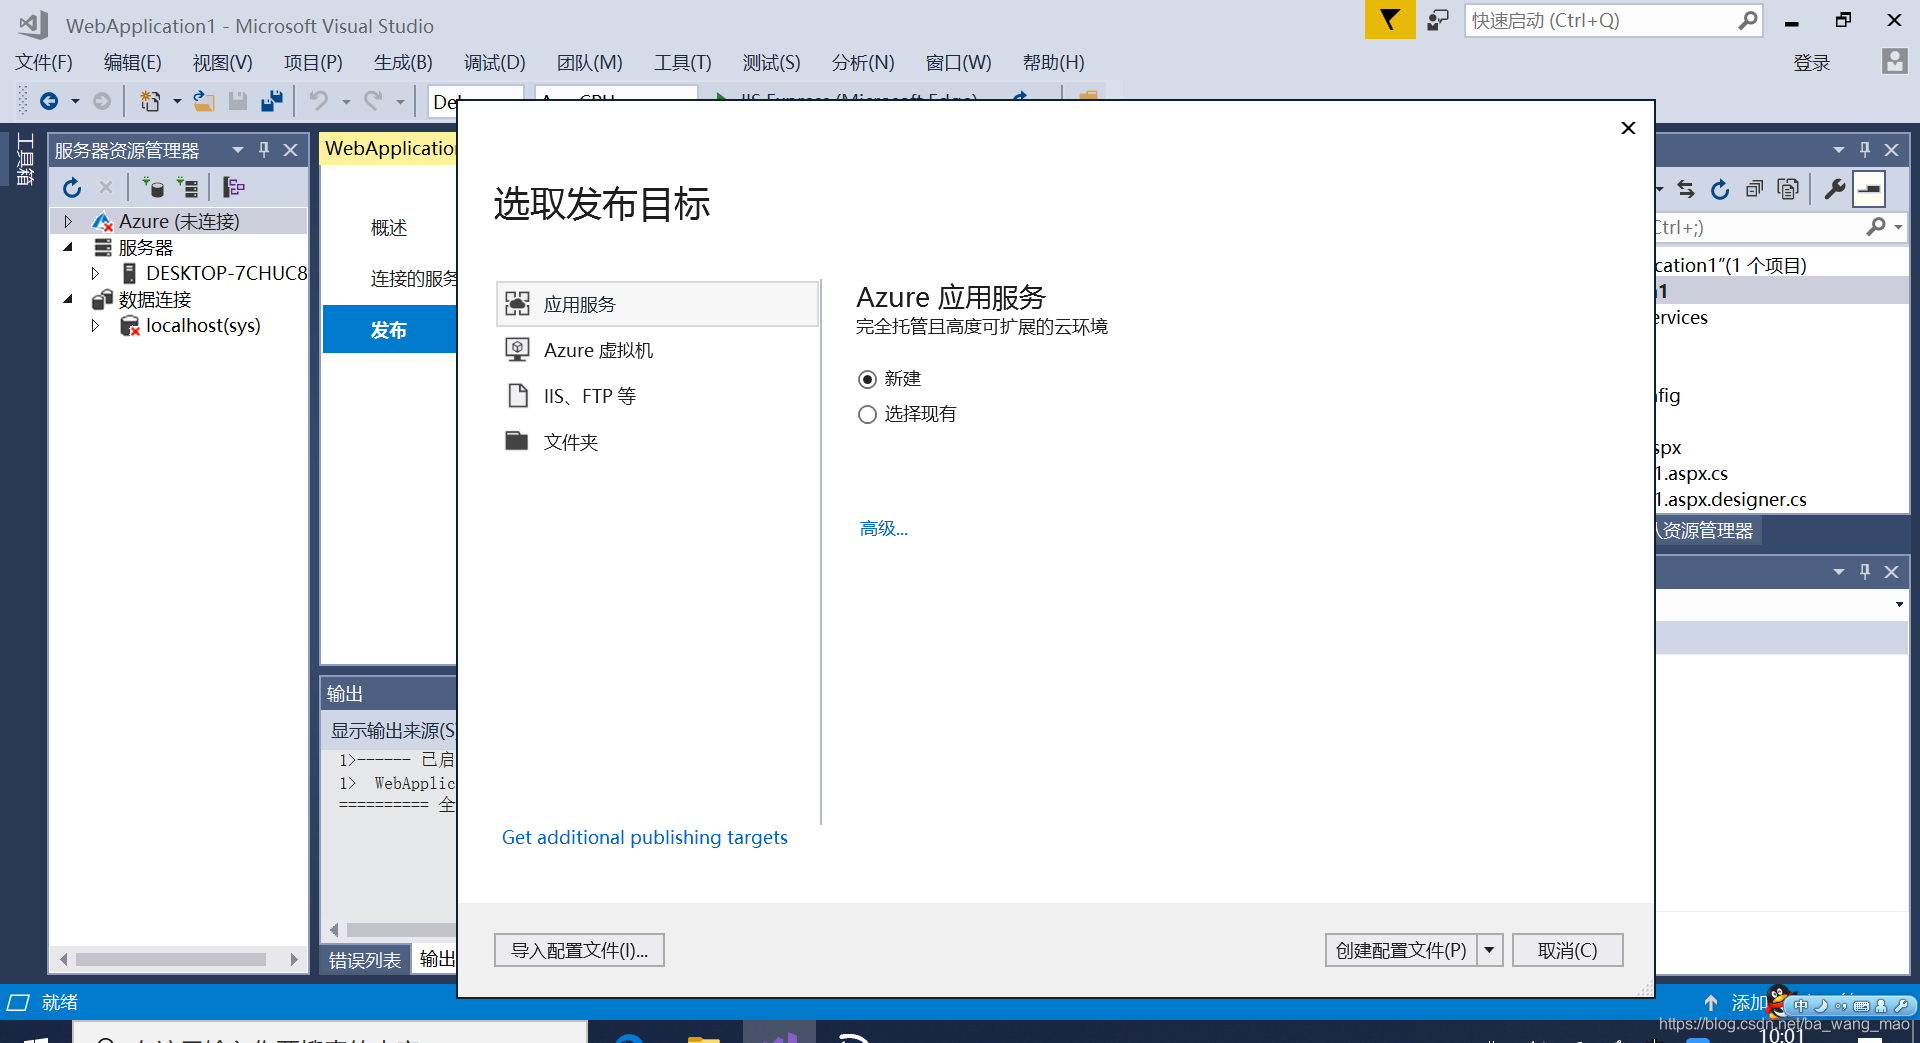Click the New Project toolbar icon
Screen dimensions: 1920x1043
click(x=150, y=101)
